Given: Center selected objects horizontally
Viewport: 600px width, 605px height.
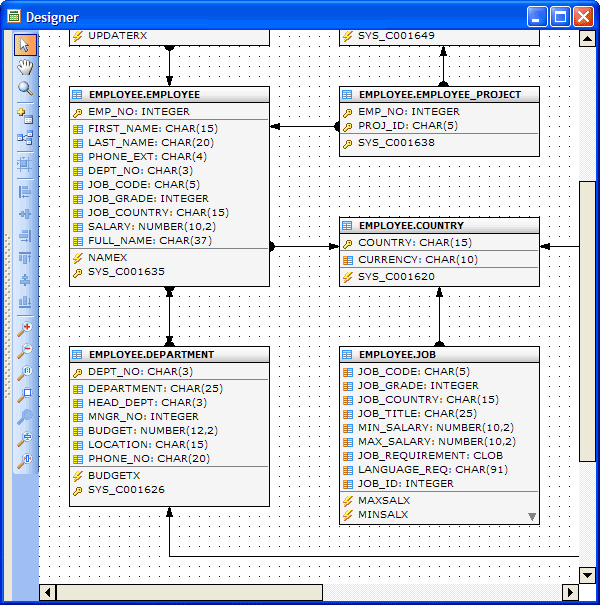Looking at the screenshot, I should (25, 214).
